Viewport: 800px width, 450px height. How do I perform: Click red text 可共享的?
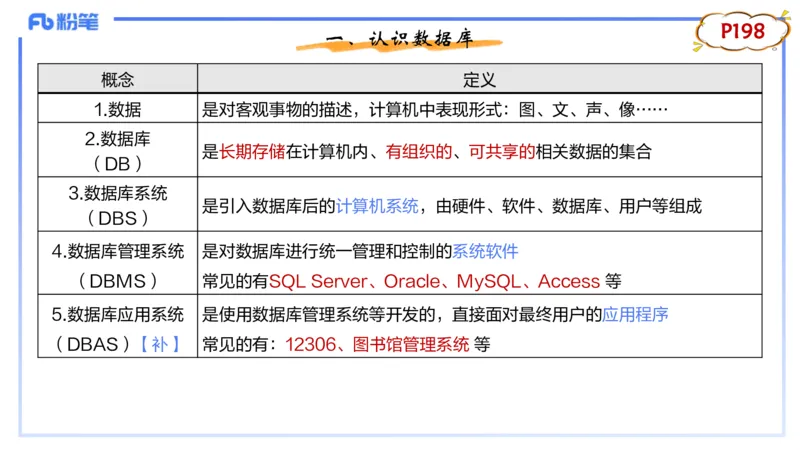point(502,151)
